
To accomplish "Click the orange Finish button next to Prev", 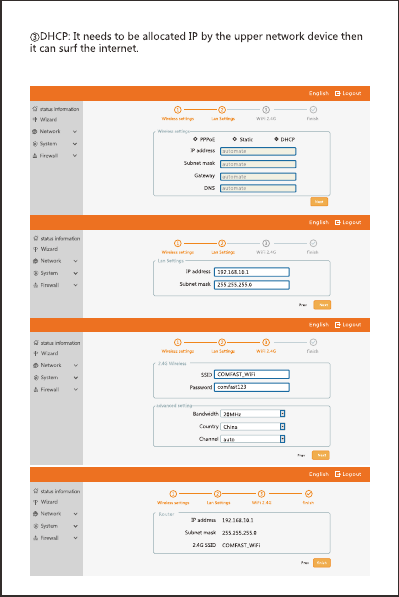I will pyautogui.click(x=322, y=563).
